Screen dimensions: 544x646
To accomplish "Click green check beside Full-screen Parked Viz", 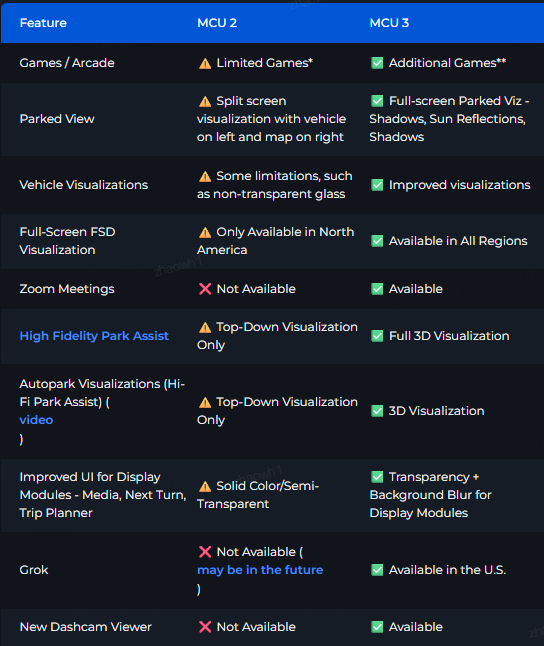I will pyautogui.click(x=377, y=101).
